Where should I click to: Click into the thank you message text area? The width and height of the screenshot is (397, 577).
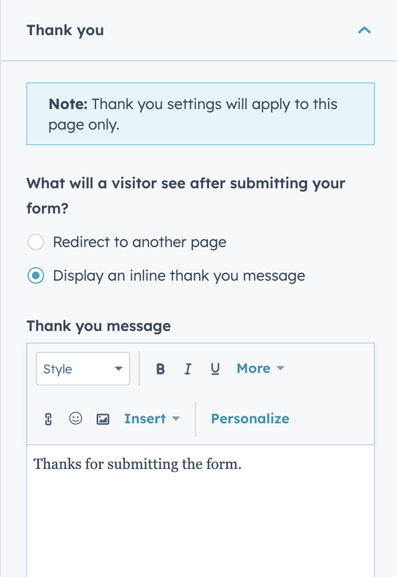[x=201, y=511]
